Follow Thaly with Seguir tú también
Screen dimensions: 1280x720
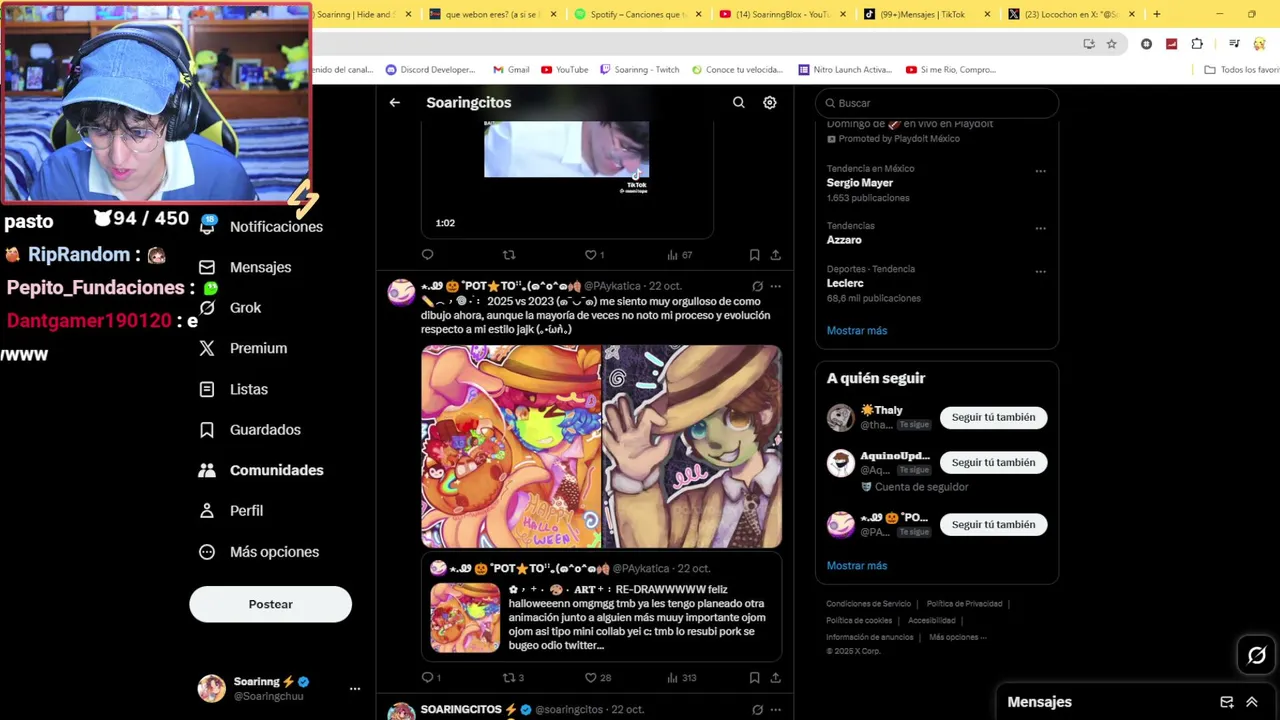tap(993, 417)
